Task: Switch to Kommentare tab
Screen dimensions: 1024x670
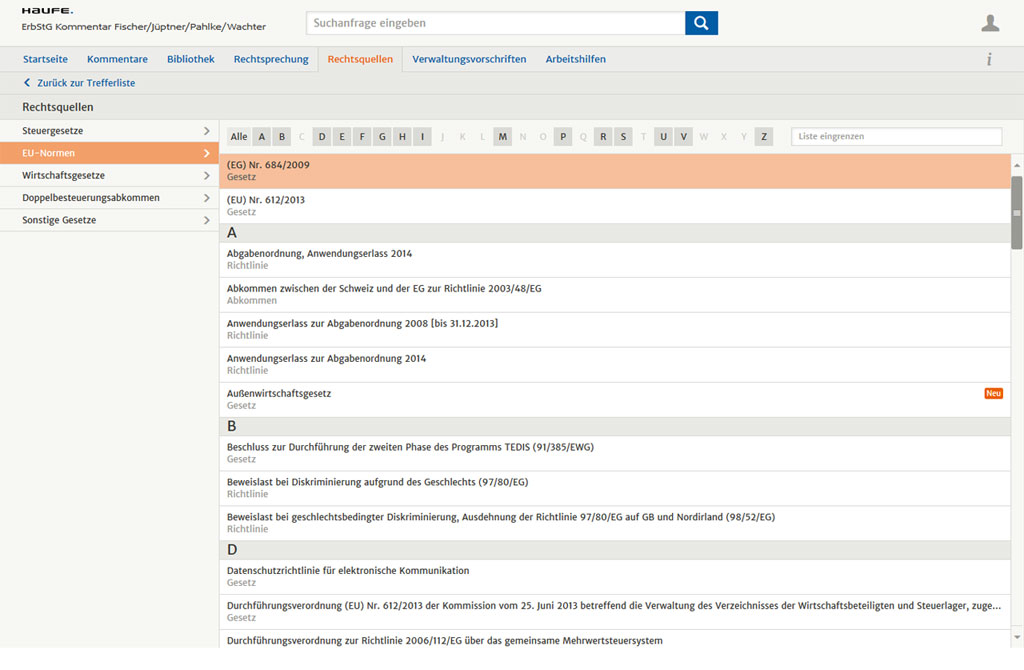Action: [117, 59]
